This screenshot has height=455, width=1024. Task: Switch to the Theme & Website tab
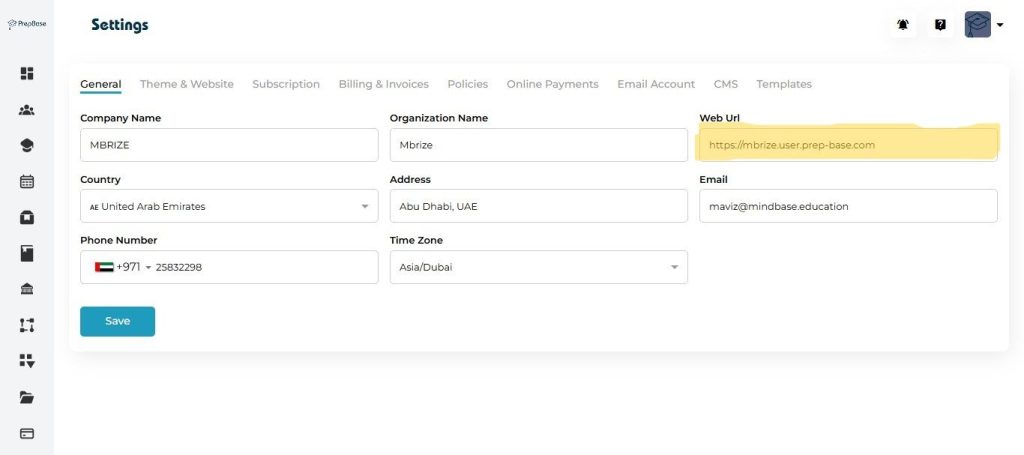pyautogui.click(x=186, y=84)
